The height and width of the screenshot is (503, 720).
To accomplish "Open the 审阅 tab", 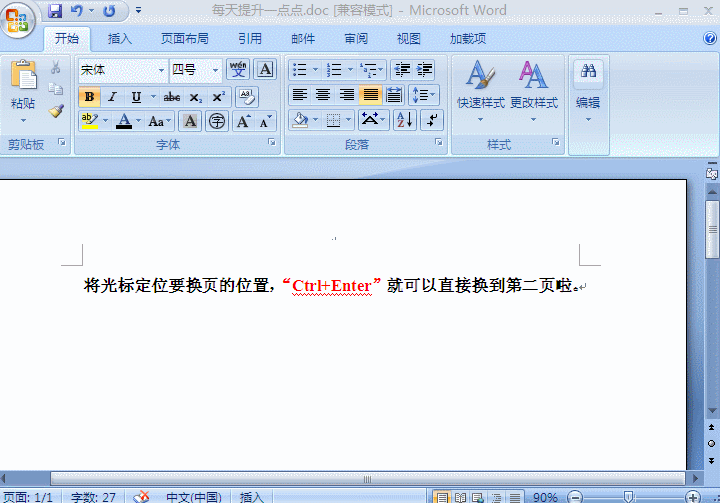I will point(356,39).
